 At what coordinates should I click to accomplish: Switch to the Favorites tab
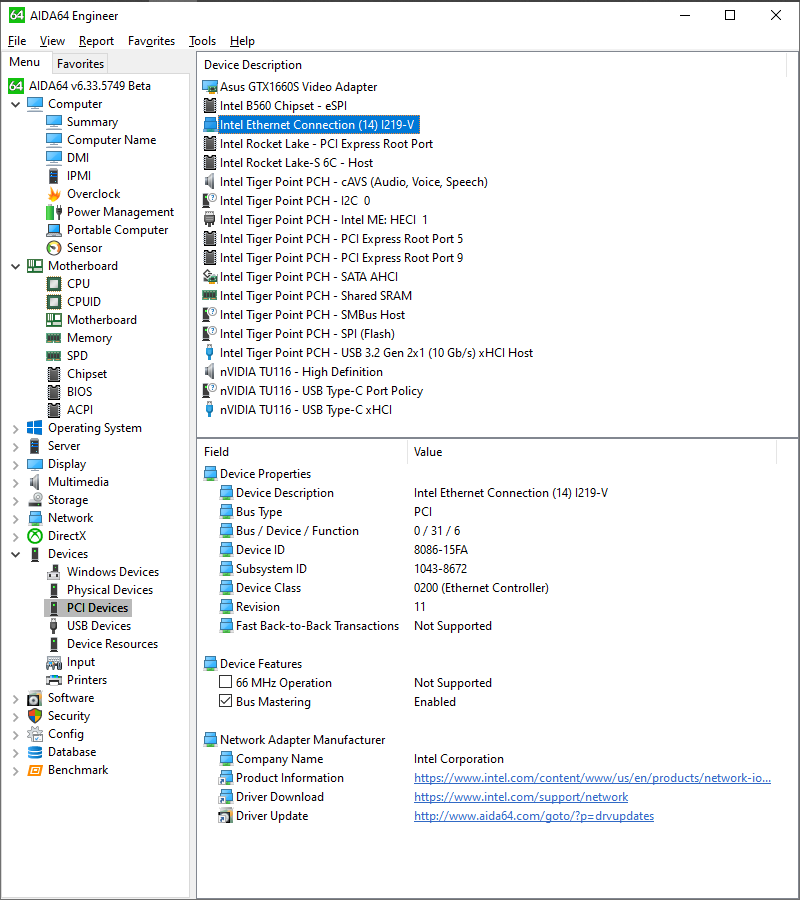coord(80,64)
